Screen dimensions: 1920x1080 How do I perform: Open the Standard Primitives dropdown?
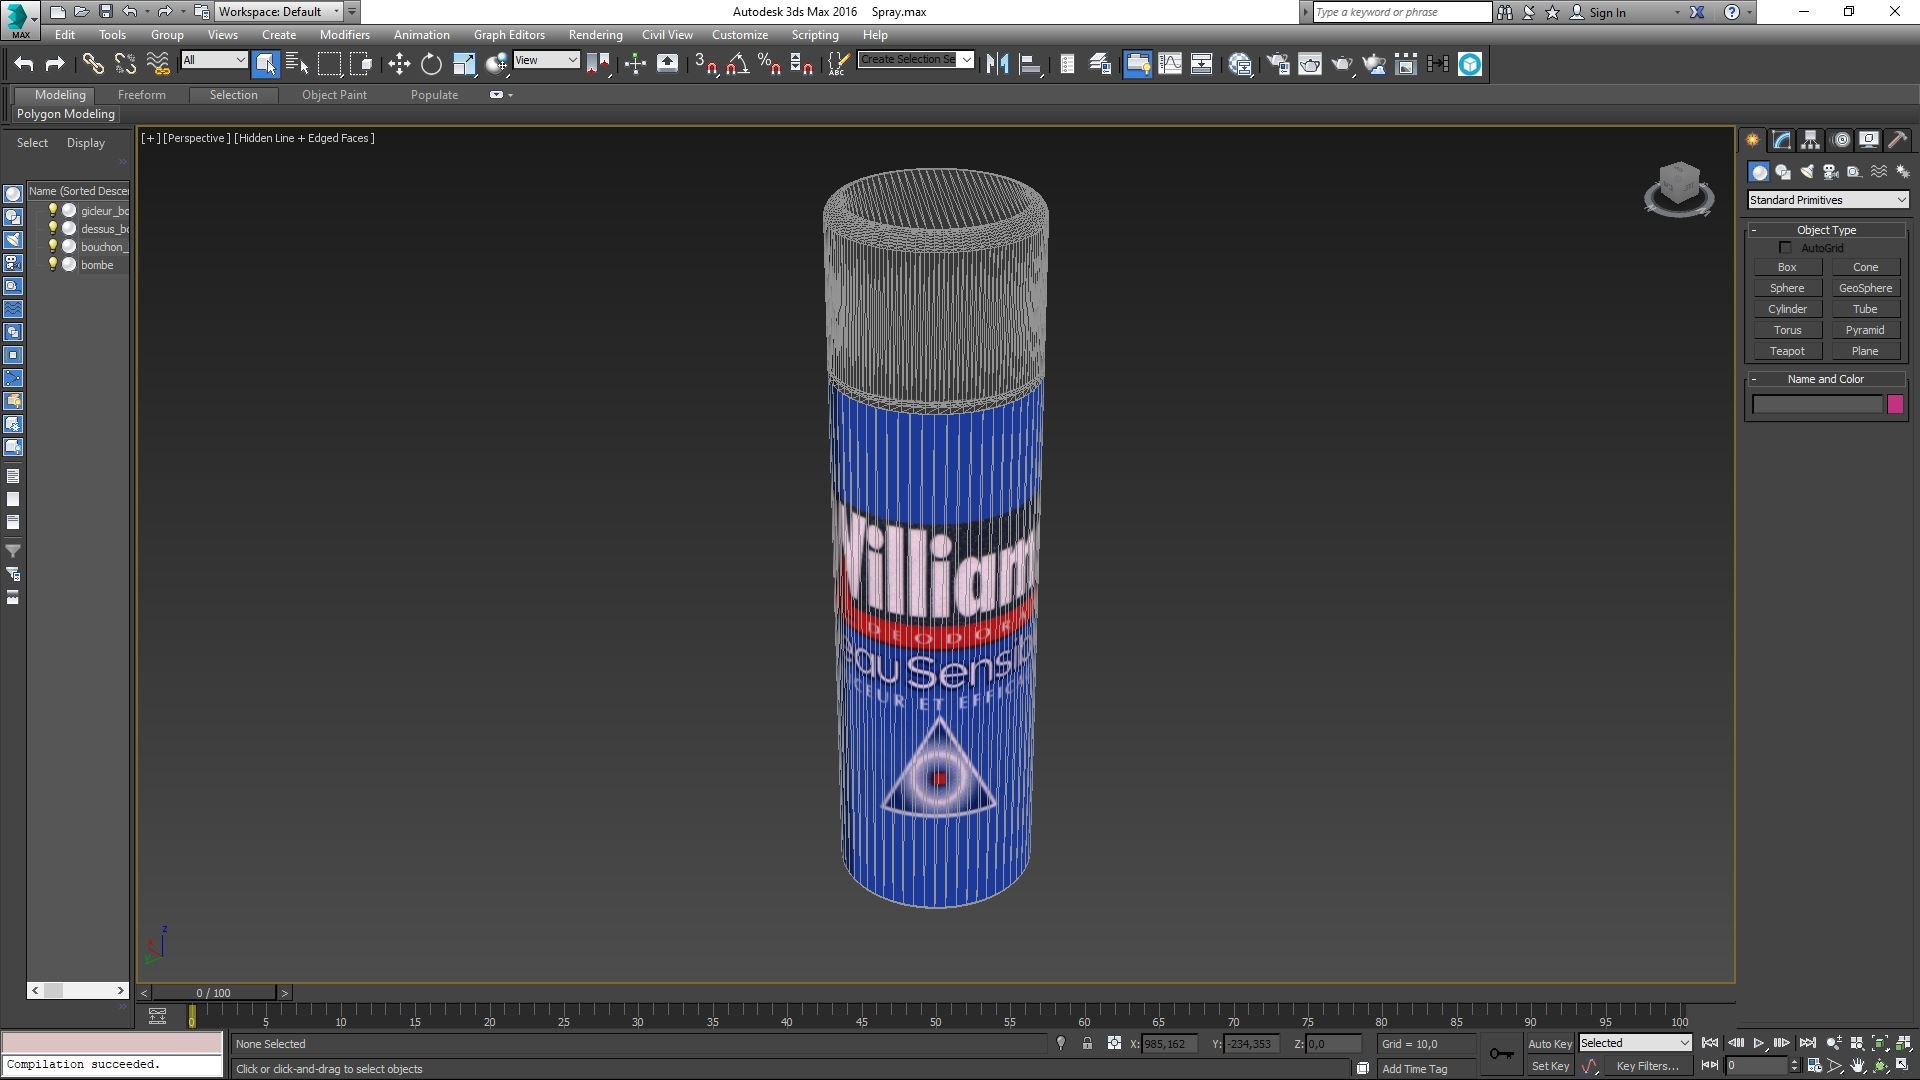[1828, 200]
